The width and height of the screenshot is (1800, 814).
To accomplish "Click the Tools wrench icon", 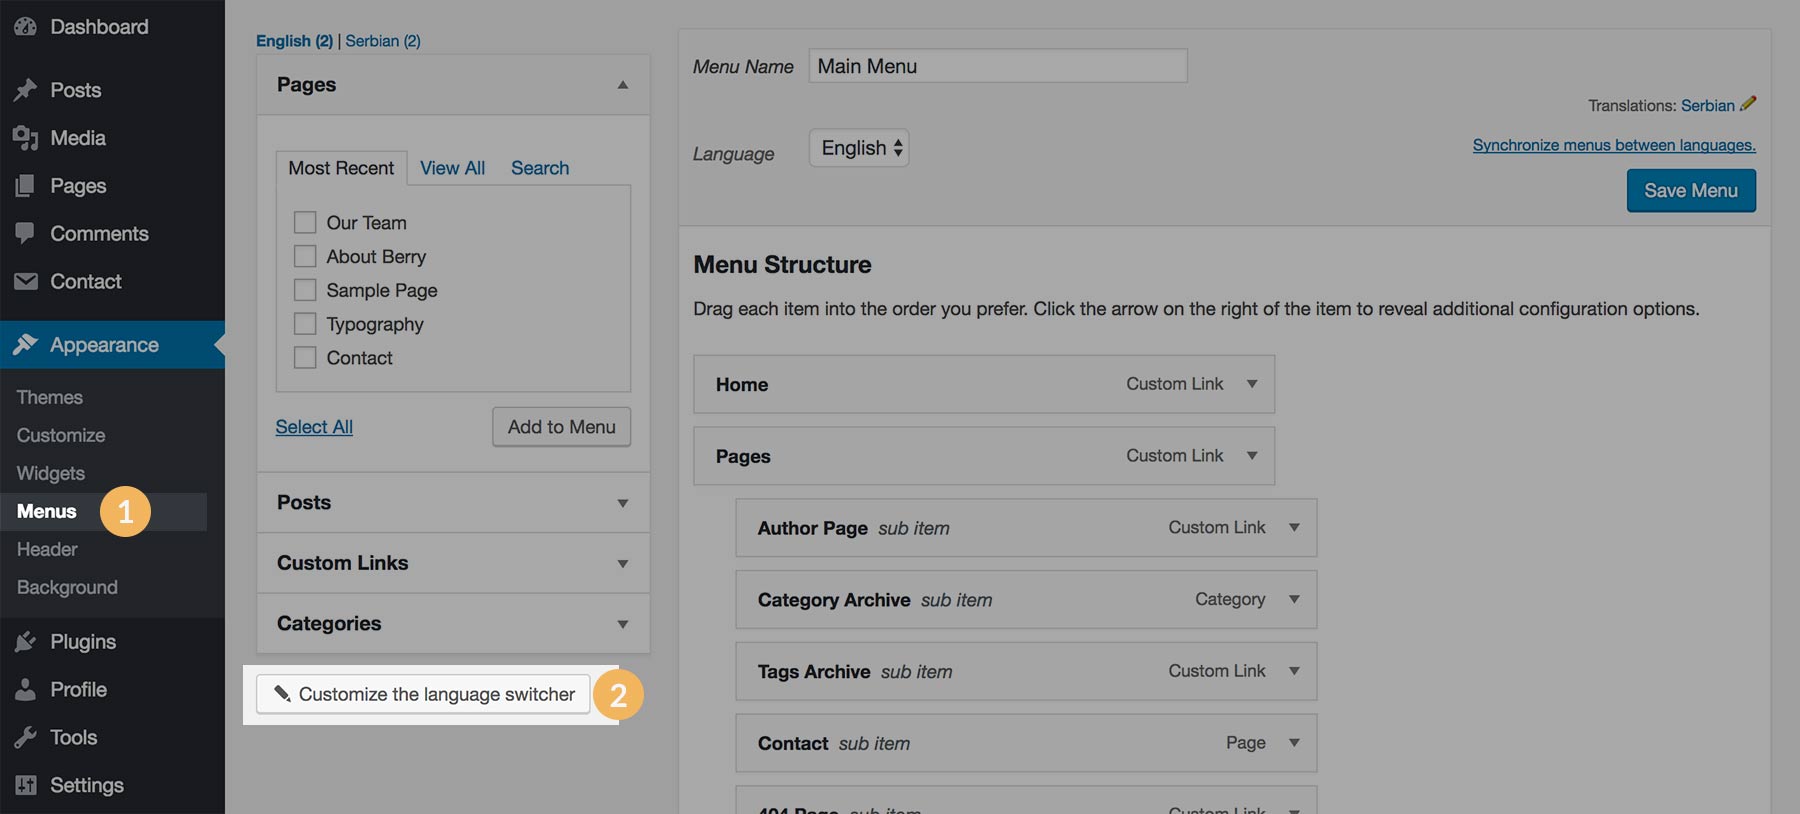I will coord(25,738).
